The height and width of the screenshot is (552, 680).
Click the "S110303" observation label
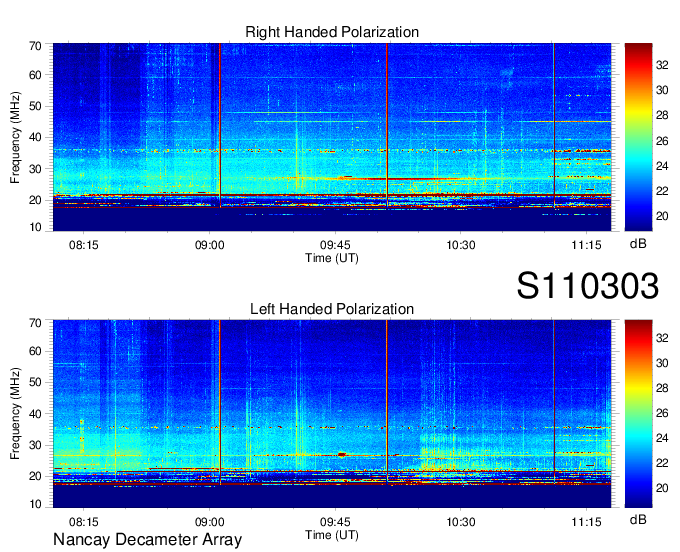[588, 286]
